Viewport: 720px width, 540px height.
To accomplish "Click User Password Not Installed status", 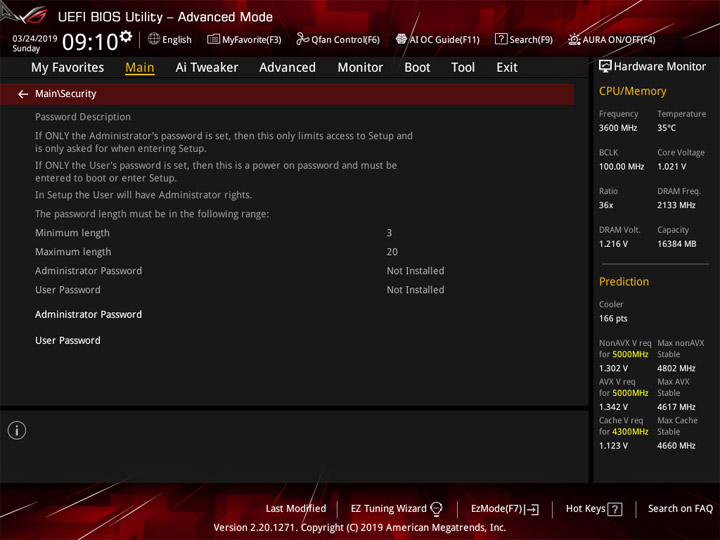I will coord(415,290).
